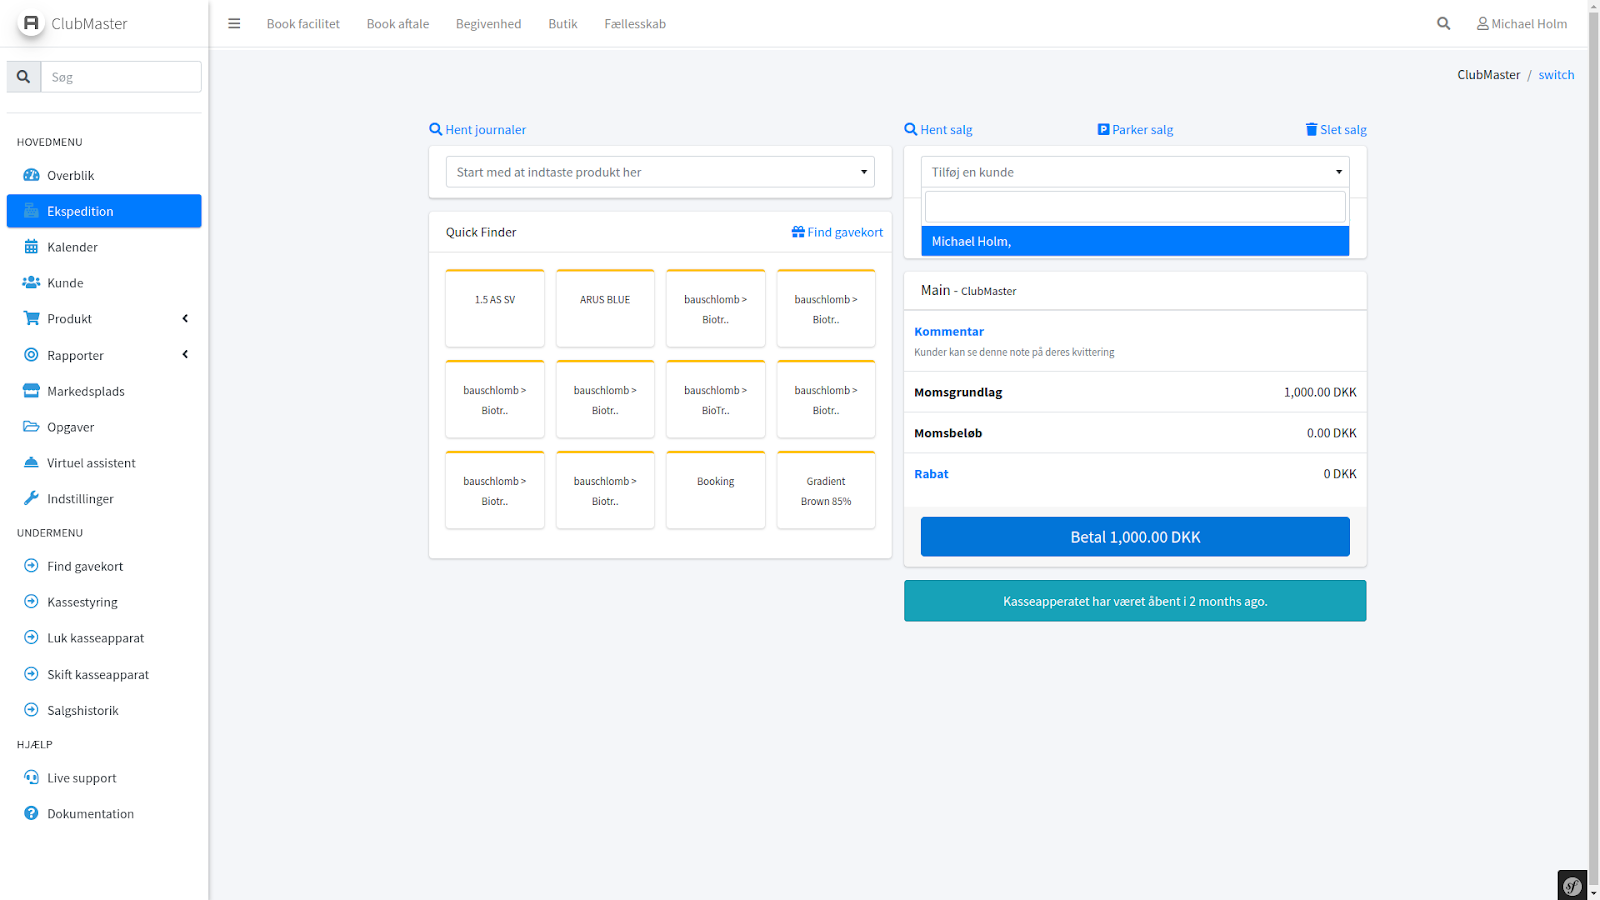Open Fællesskab in top navigation
The height and width of the screenshot is (900, 1600).
pos(634,24)
